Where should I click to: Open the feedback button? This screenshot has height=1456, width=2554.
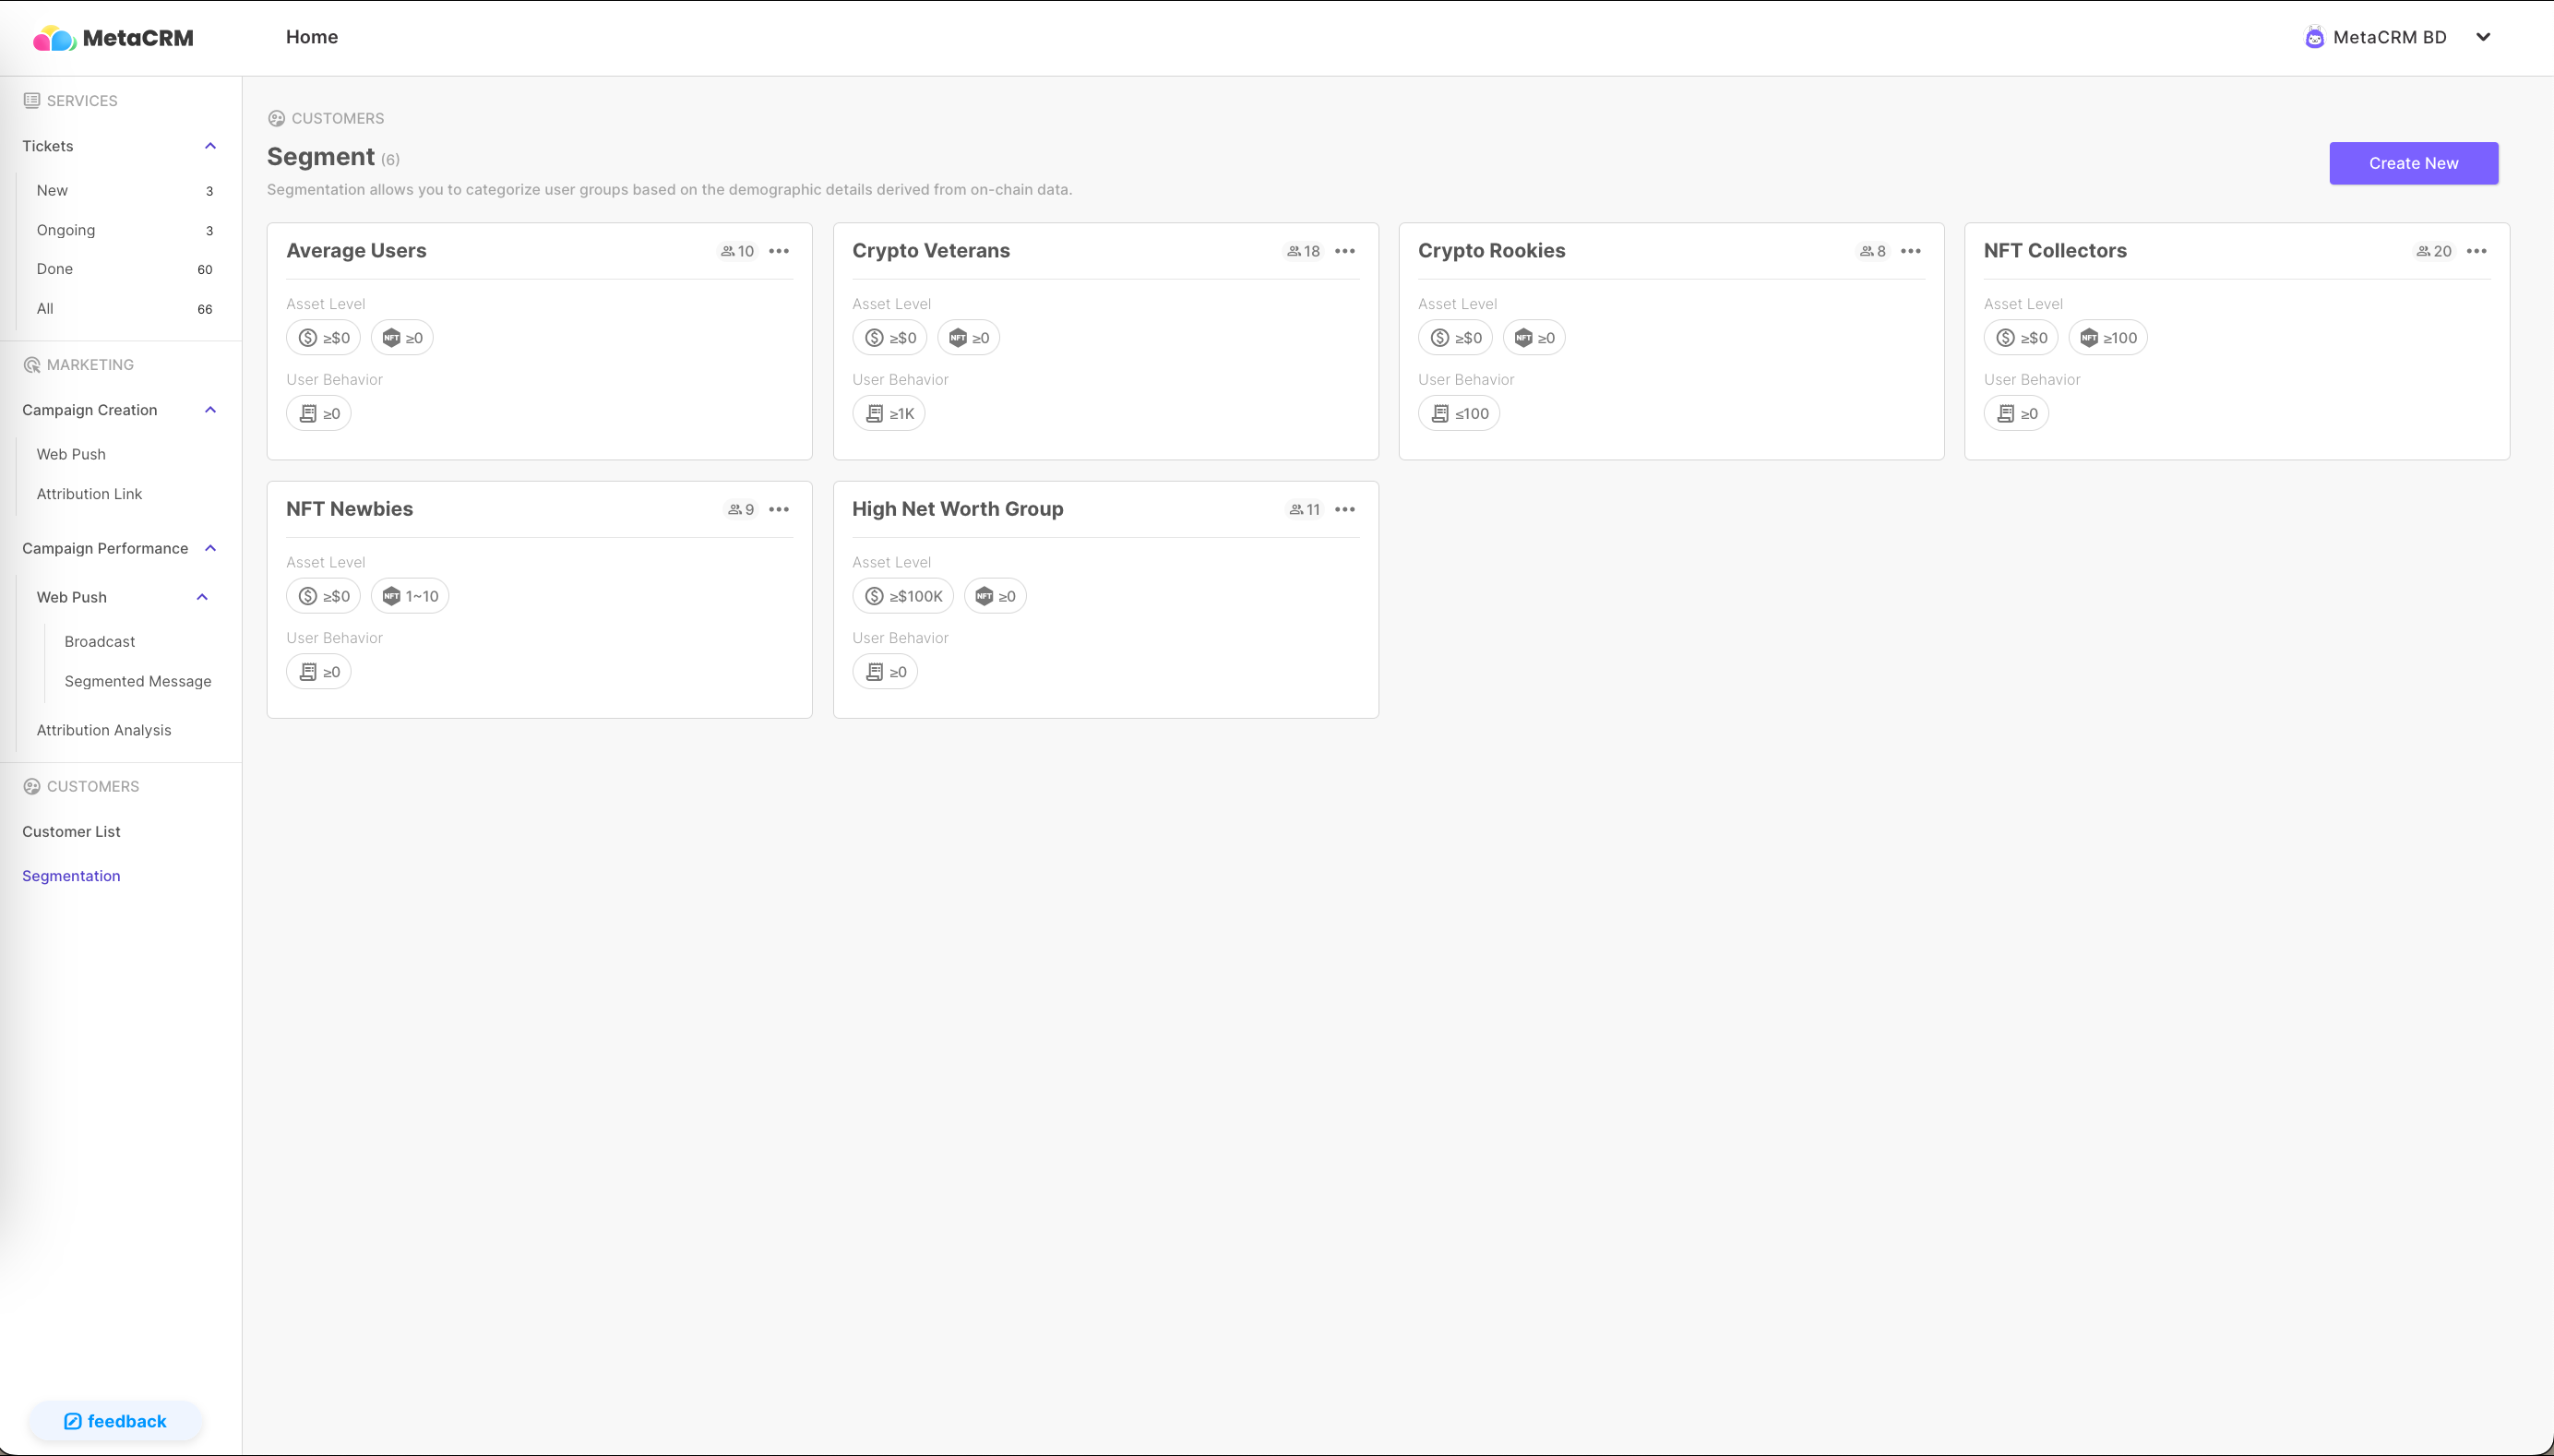click(x=115, y=1421)
